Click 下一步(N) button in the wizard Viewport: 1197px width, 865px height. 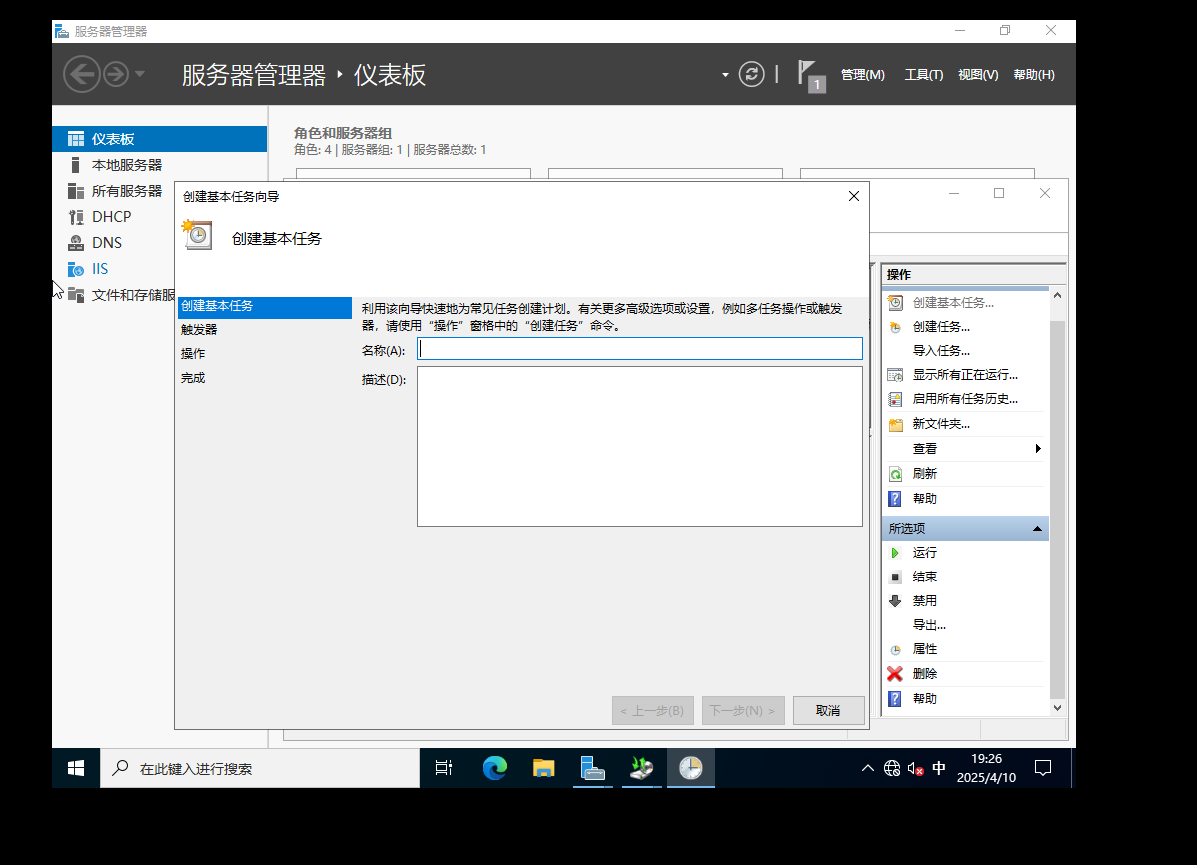743,711
